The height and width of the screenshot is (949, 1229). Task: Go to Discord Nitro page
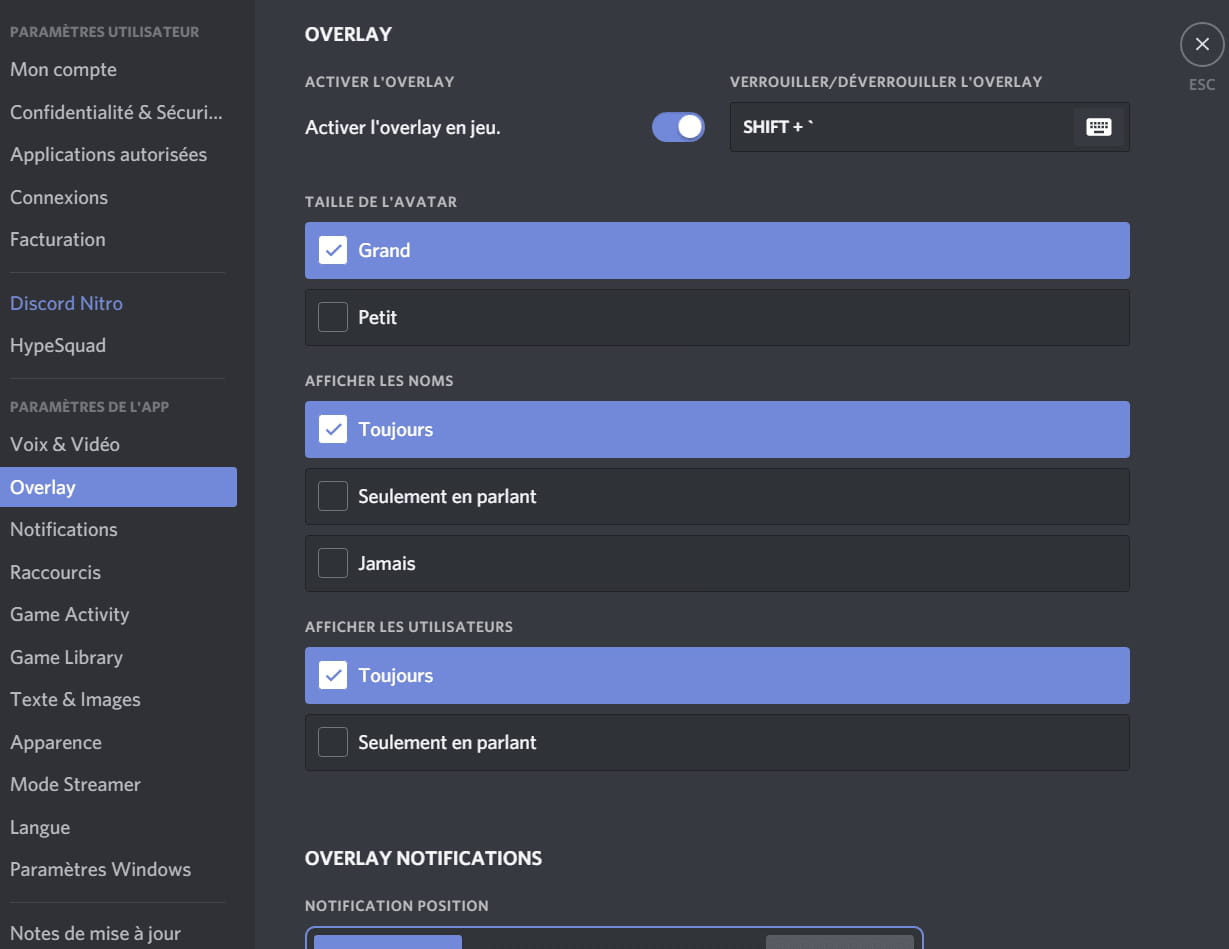[66, 303]
